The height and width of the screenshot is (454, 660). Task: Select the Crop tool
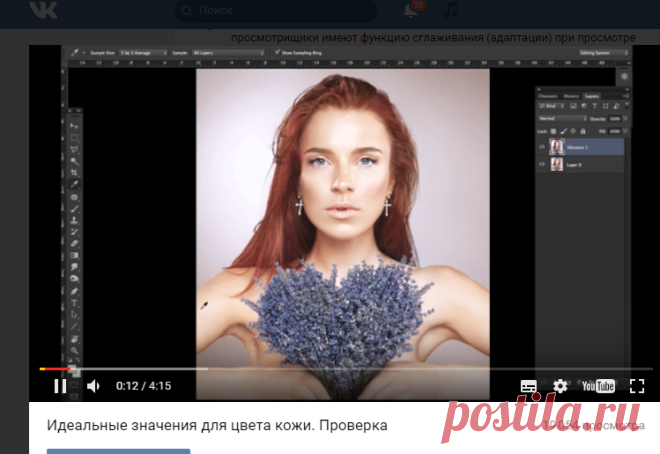[74, 173]
